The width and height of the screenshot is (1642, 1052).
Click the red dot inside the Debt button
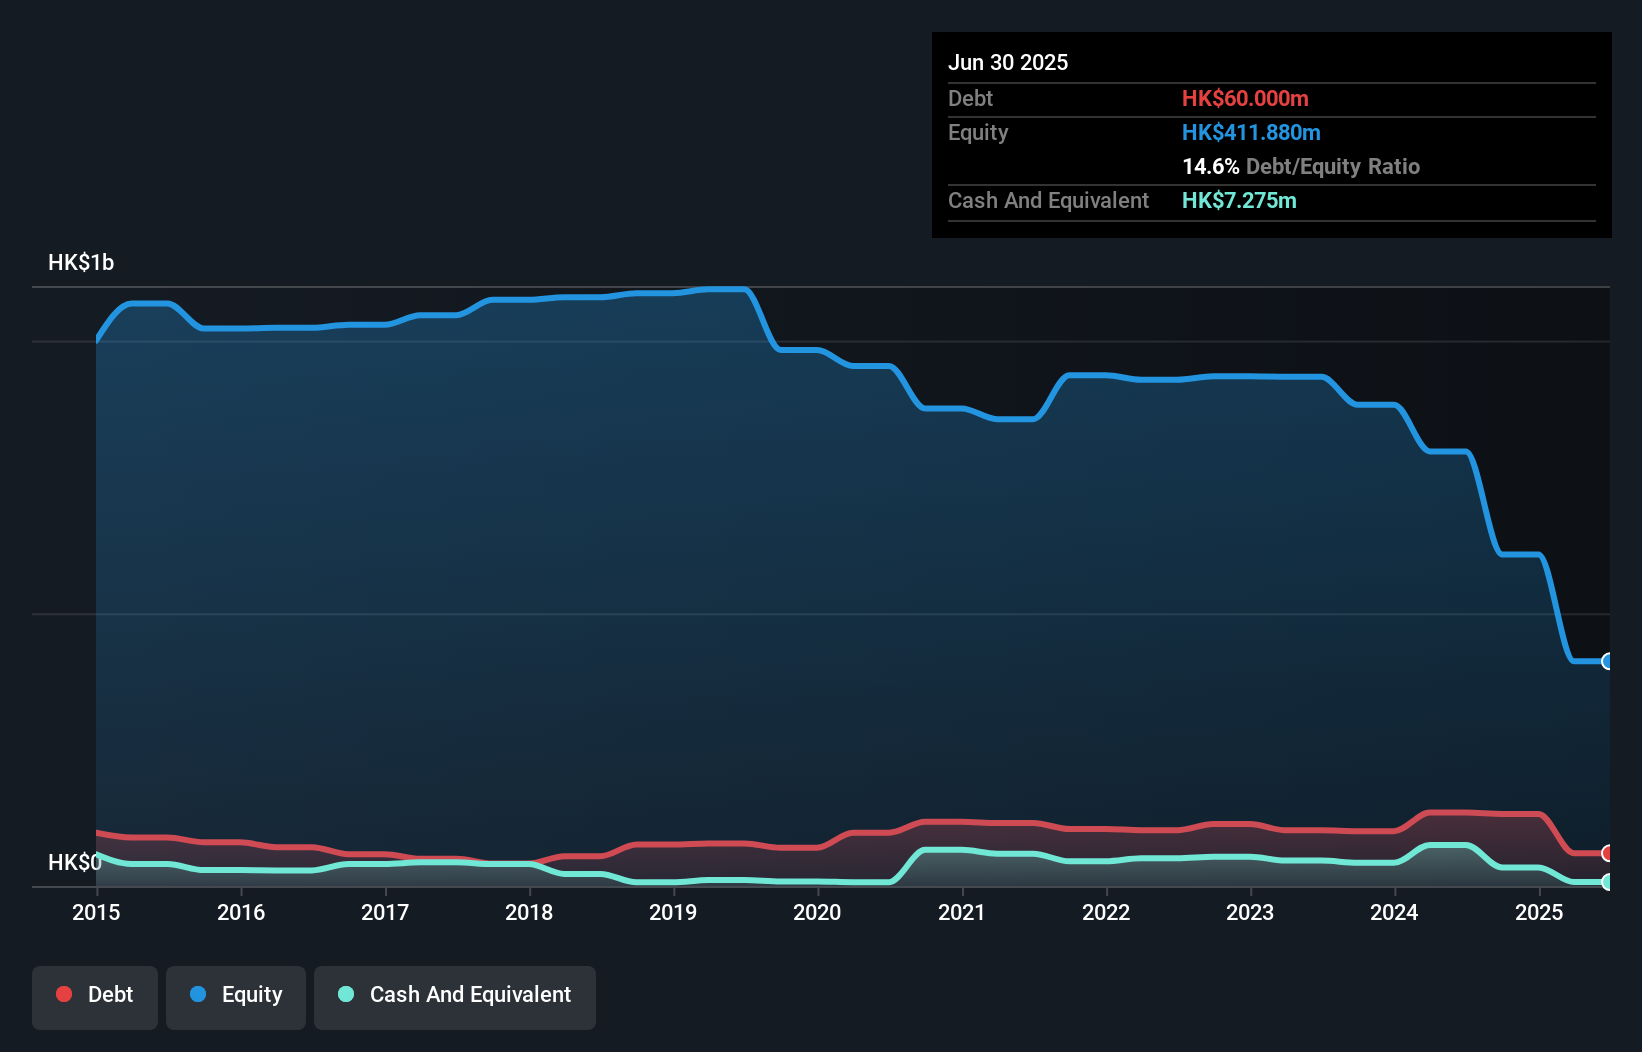pos(62,994)
